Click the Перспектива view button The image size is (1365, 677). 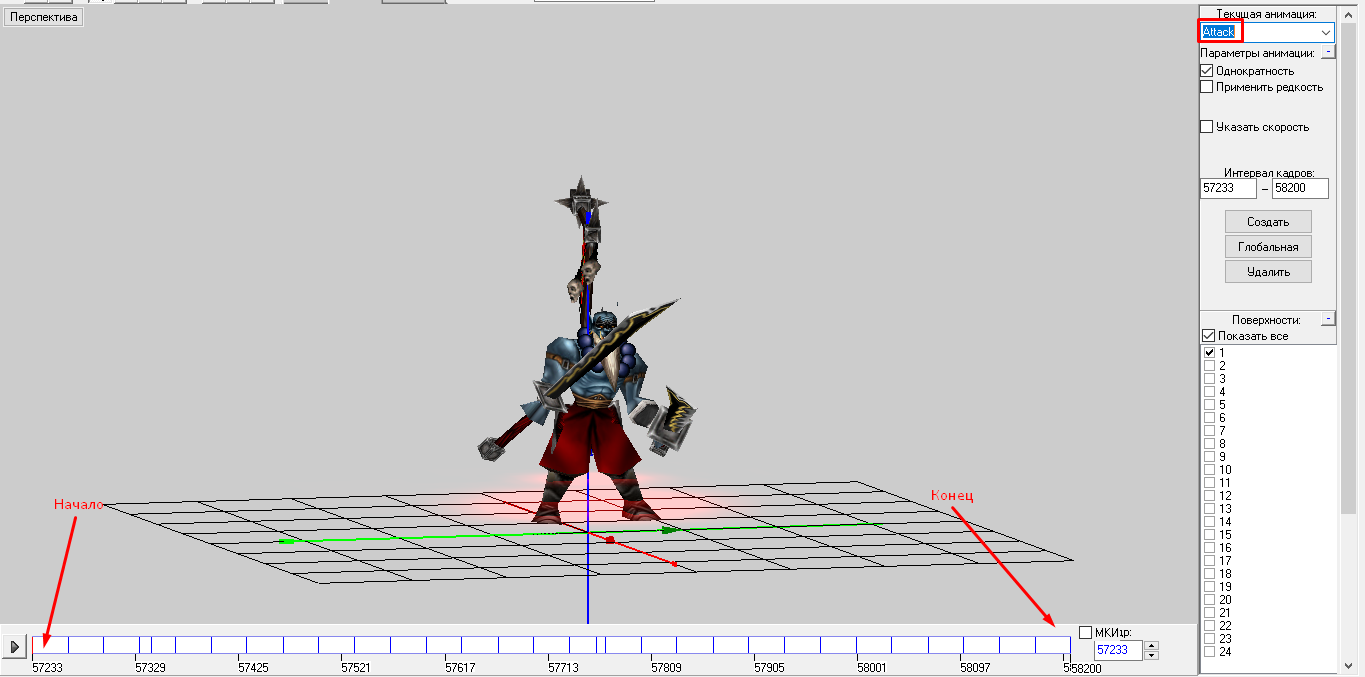click(x=43, y=17)
